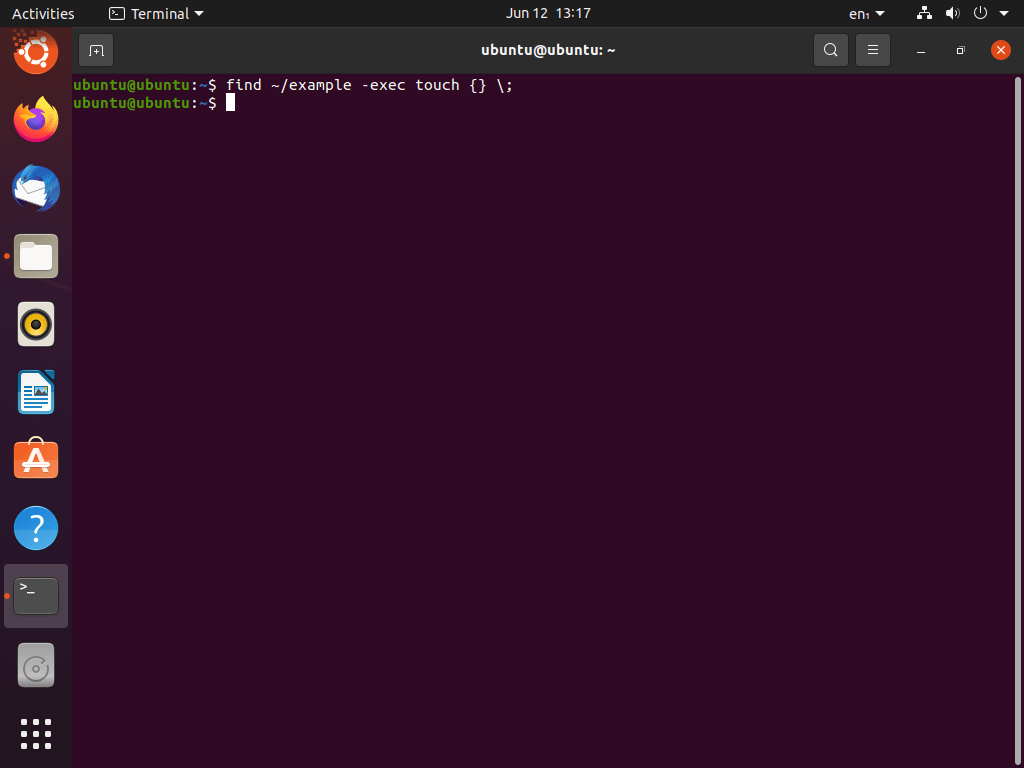Click Activities in the top bar
The width and height of the screenshot is (1024, 768).
[x=43, y=13]
